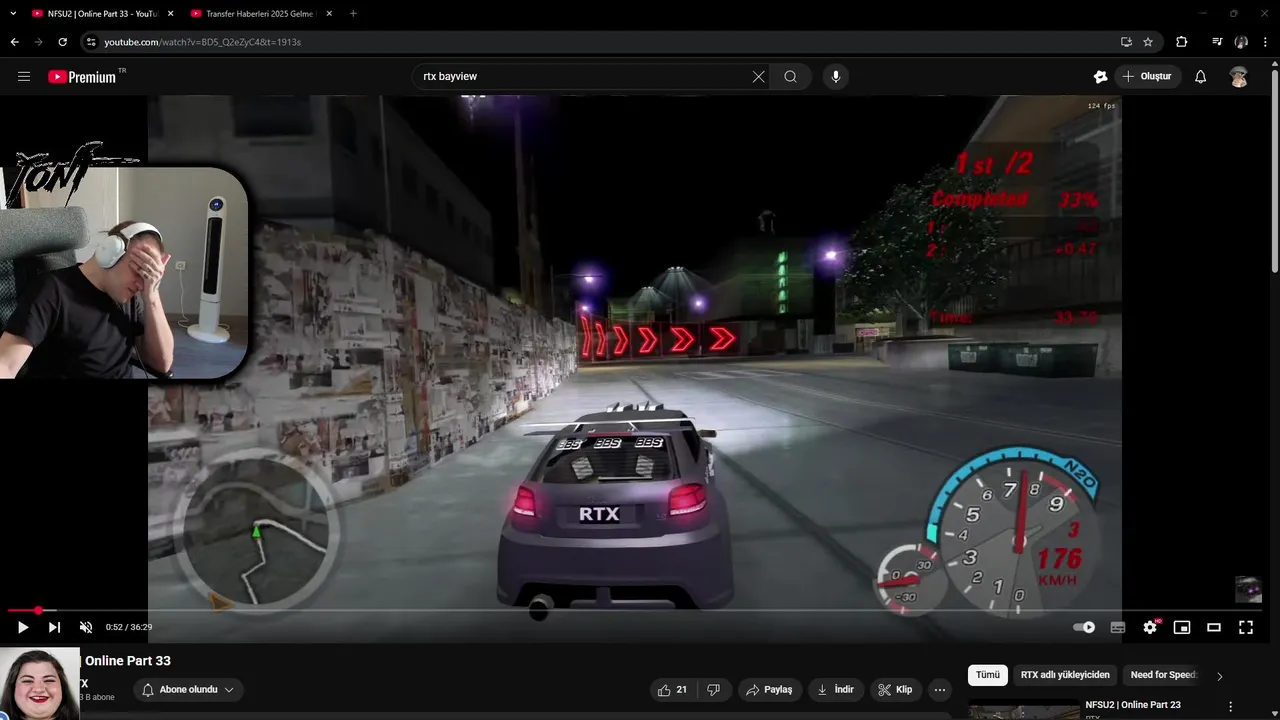Like the video with 21 likes
The image size is (1280, 720).
point(673,690)
